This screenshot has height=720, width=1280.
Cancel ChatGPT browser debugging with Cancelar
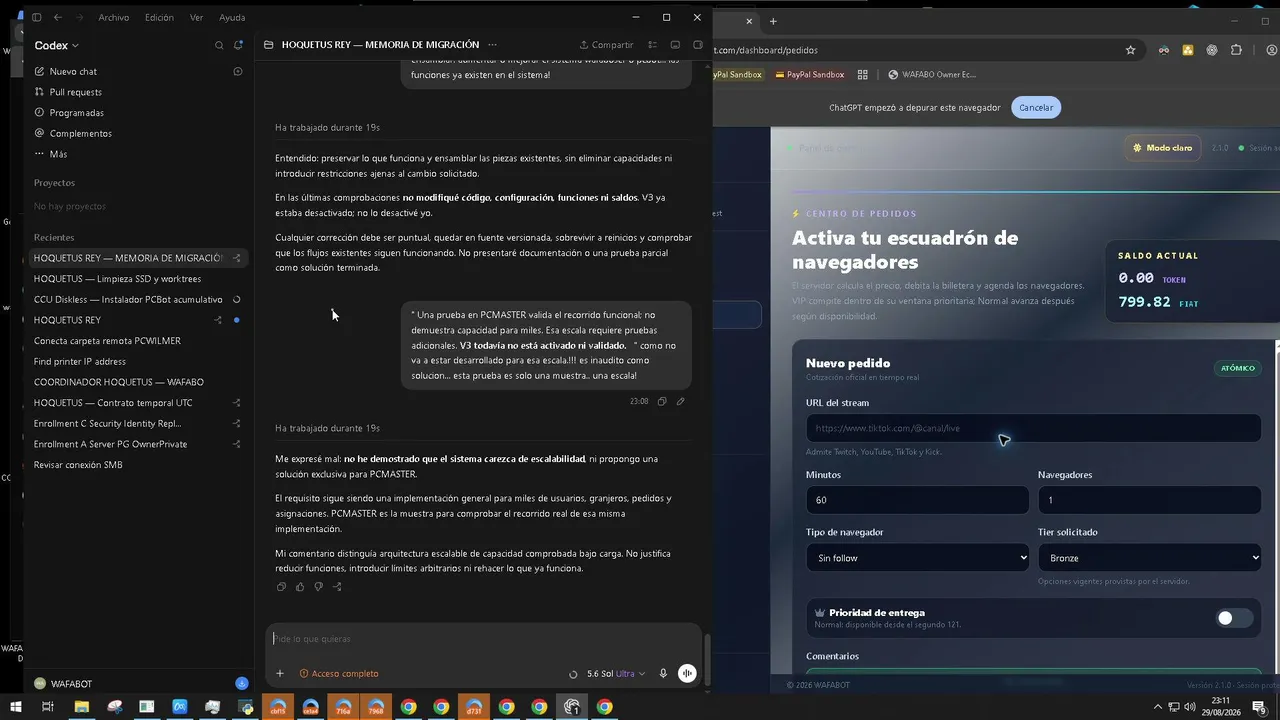(1036, 108)
